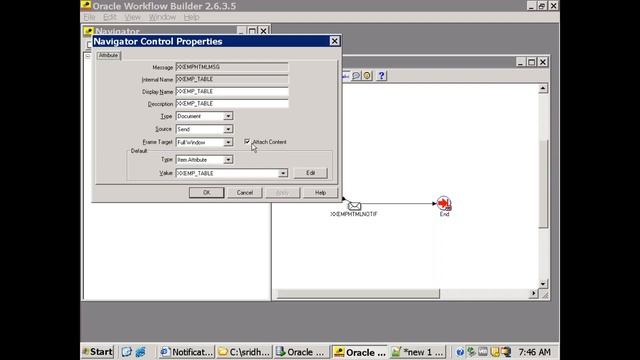Open the Source dropdown showing Send
This screenshot has width=640, height=360.
pyautogui.click(x=228, y=129)
